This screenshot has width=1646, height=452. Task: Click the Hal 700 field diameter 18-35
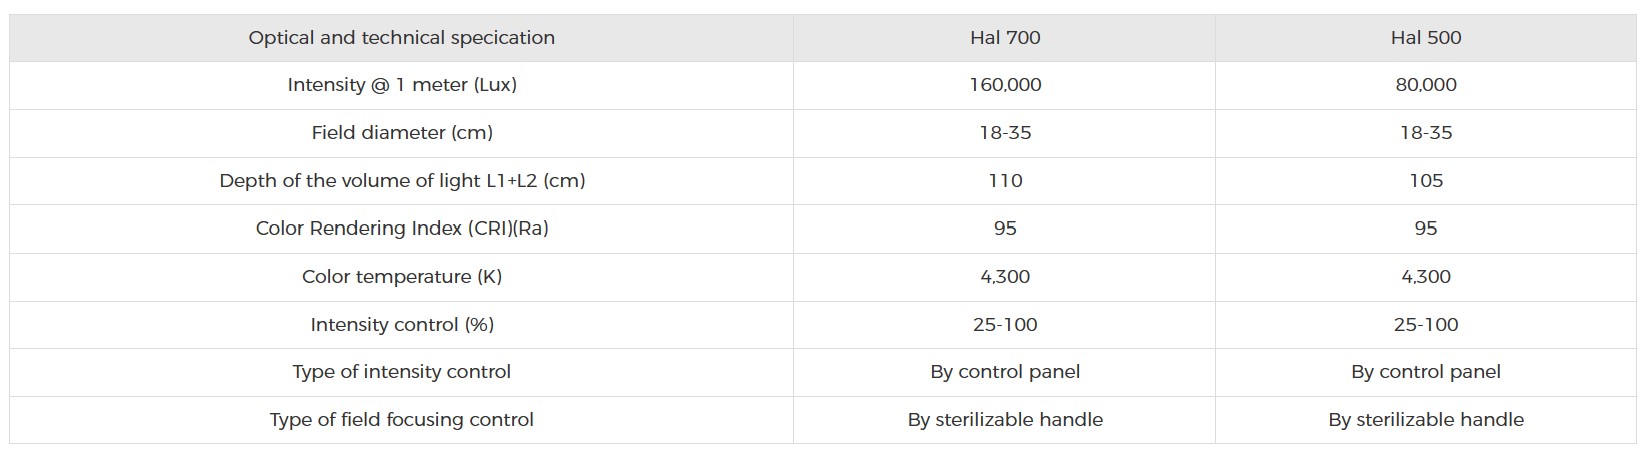tap(1005, 133)
